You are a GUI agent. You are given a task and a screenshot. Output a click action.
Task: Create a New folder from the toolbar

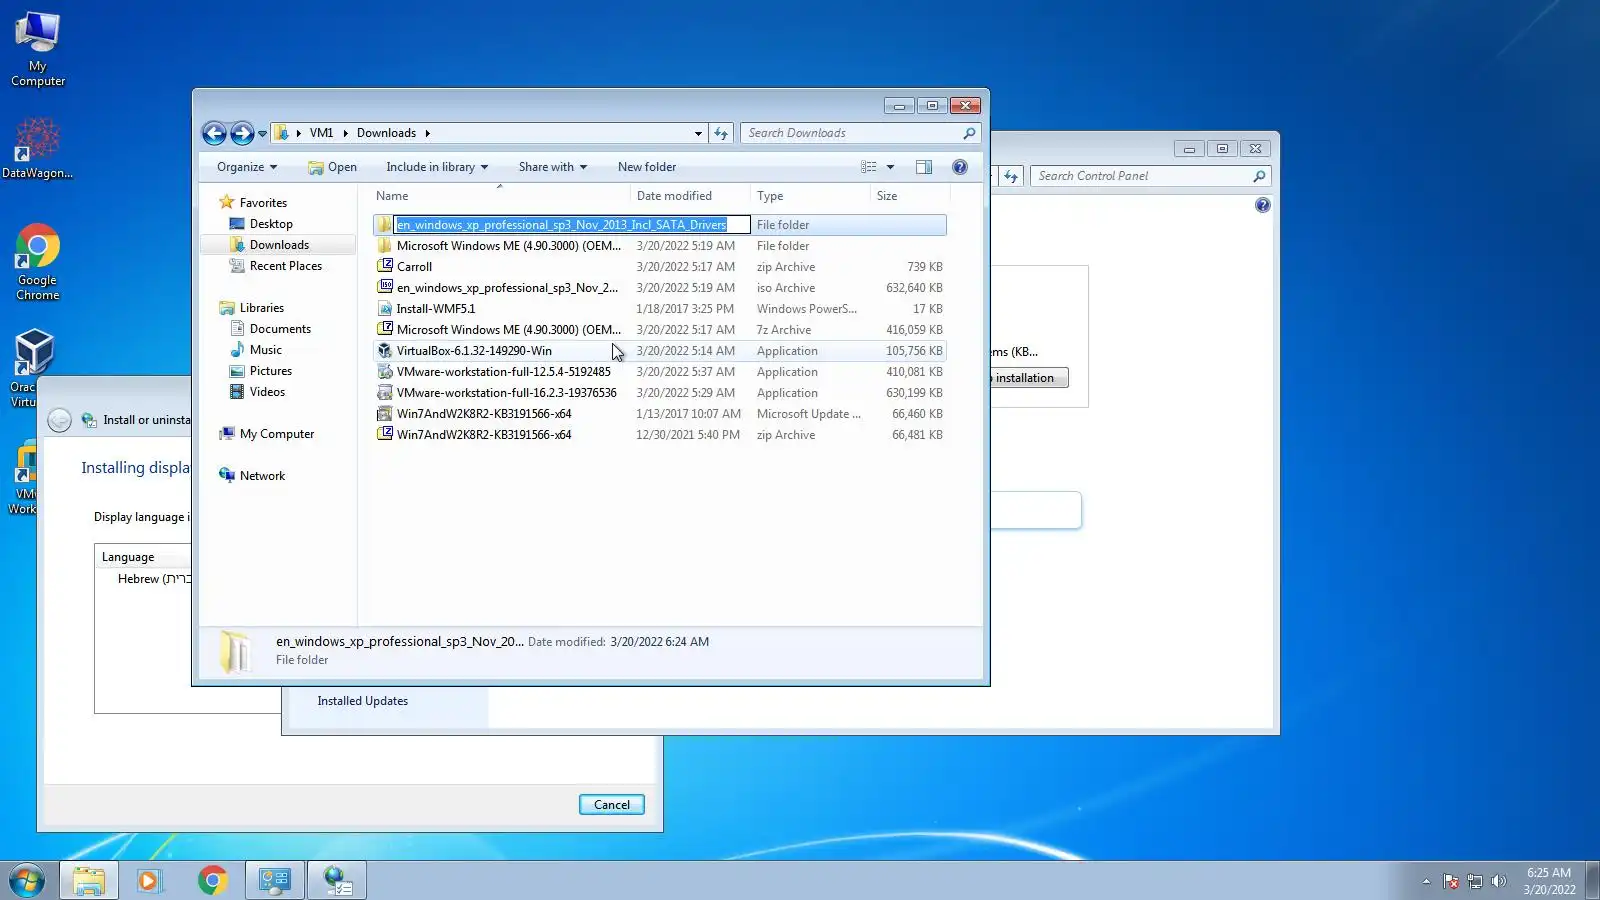pos(647,167)
